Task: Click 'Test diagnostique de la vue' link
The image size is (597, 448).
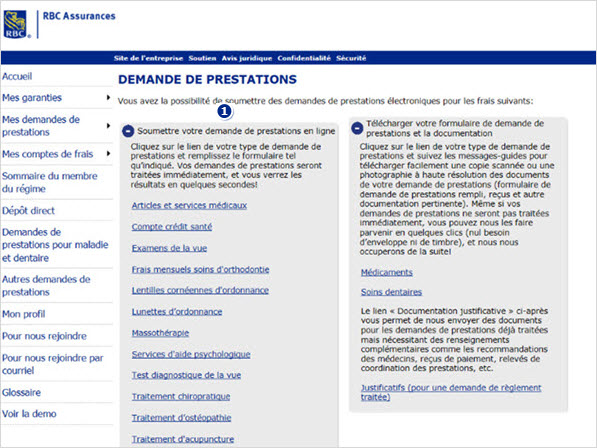Action: (x=186, y=375)
